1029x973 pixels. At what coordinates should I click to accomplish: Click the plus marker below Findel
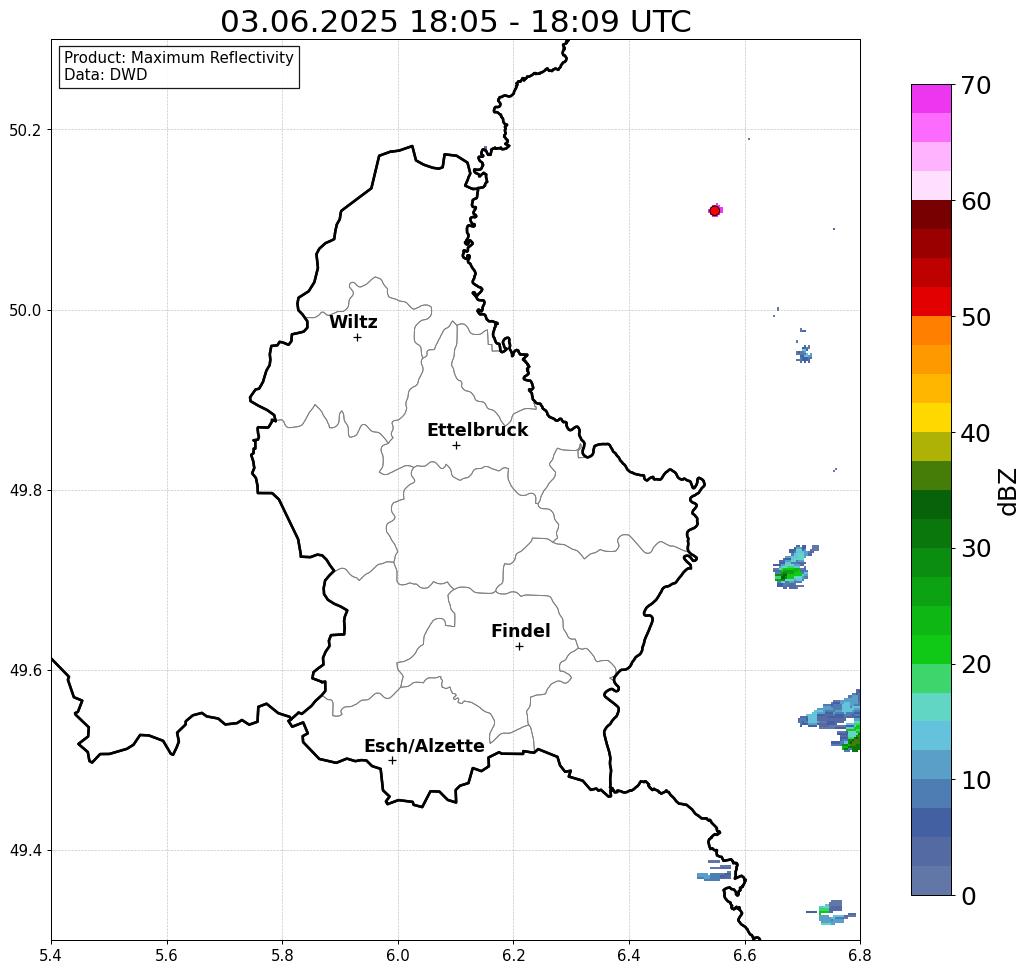pos(519,647)
